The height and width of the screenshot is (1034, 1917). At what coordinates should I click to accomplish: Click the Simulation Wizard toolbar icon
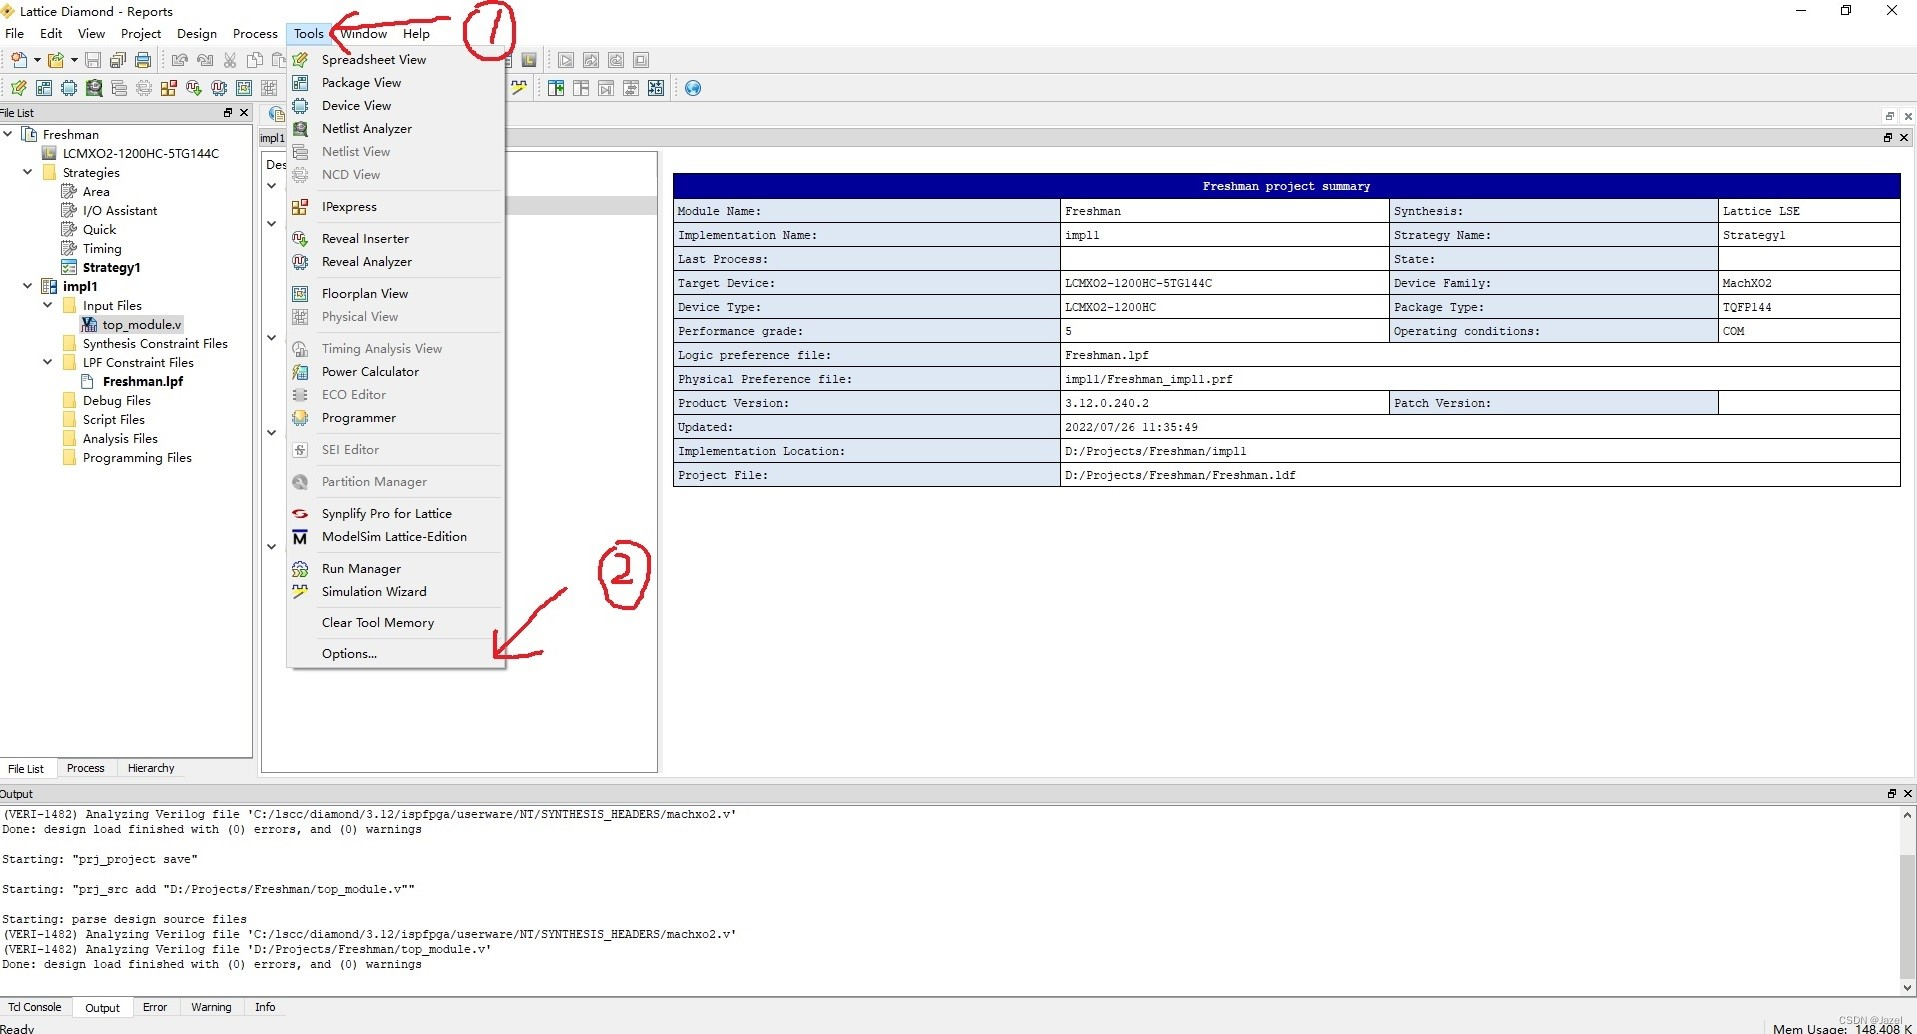[x=519, y=88]
